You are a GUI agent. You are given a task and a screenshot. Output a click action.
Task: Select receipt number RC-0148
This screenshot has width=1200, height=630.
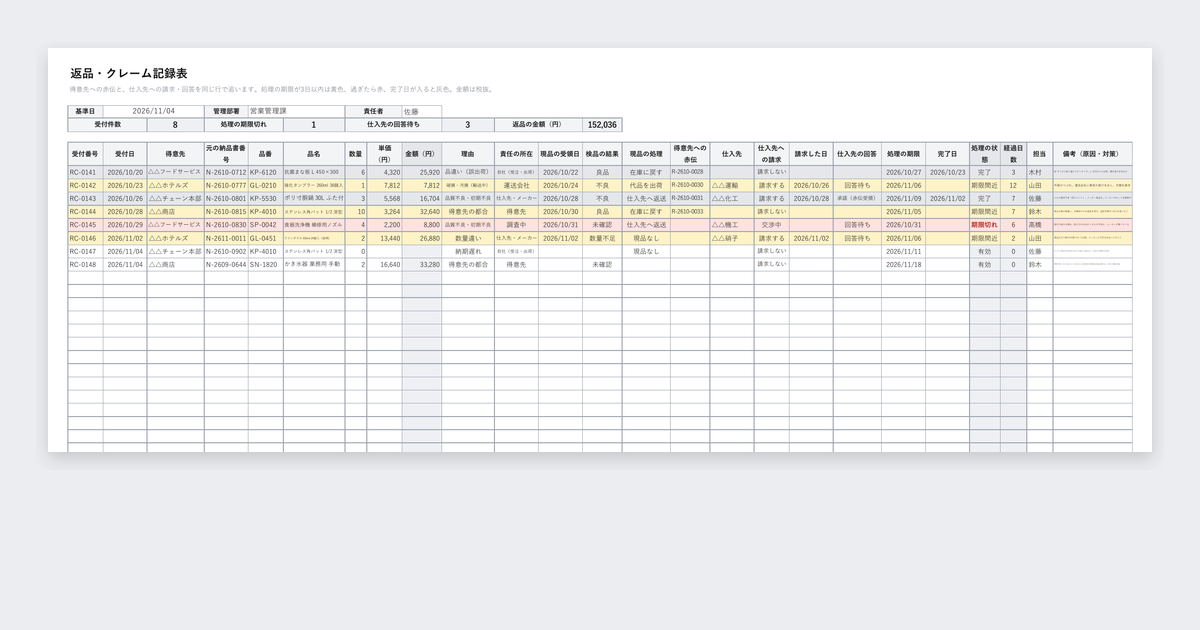coord(83,265)
